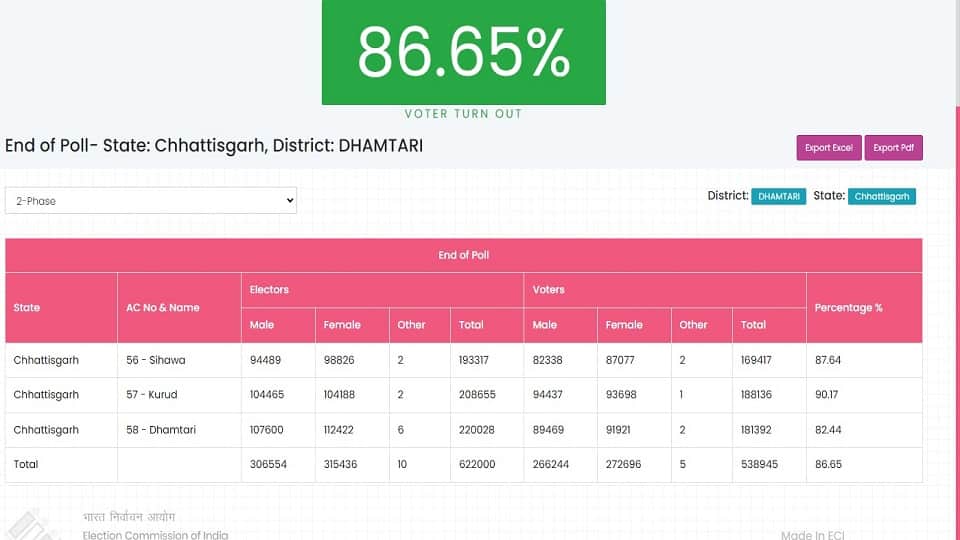Image resolution: width=960 pixels, height=540 pixels.
Task: Click the Electors Female sub-header
Action: pos(352,325)
